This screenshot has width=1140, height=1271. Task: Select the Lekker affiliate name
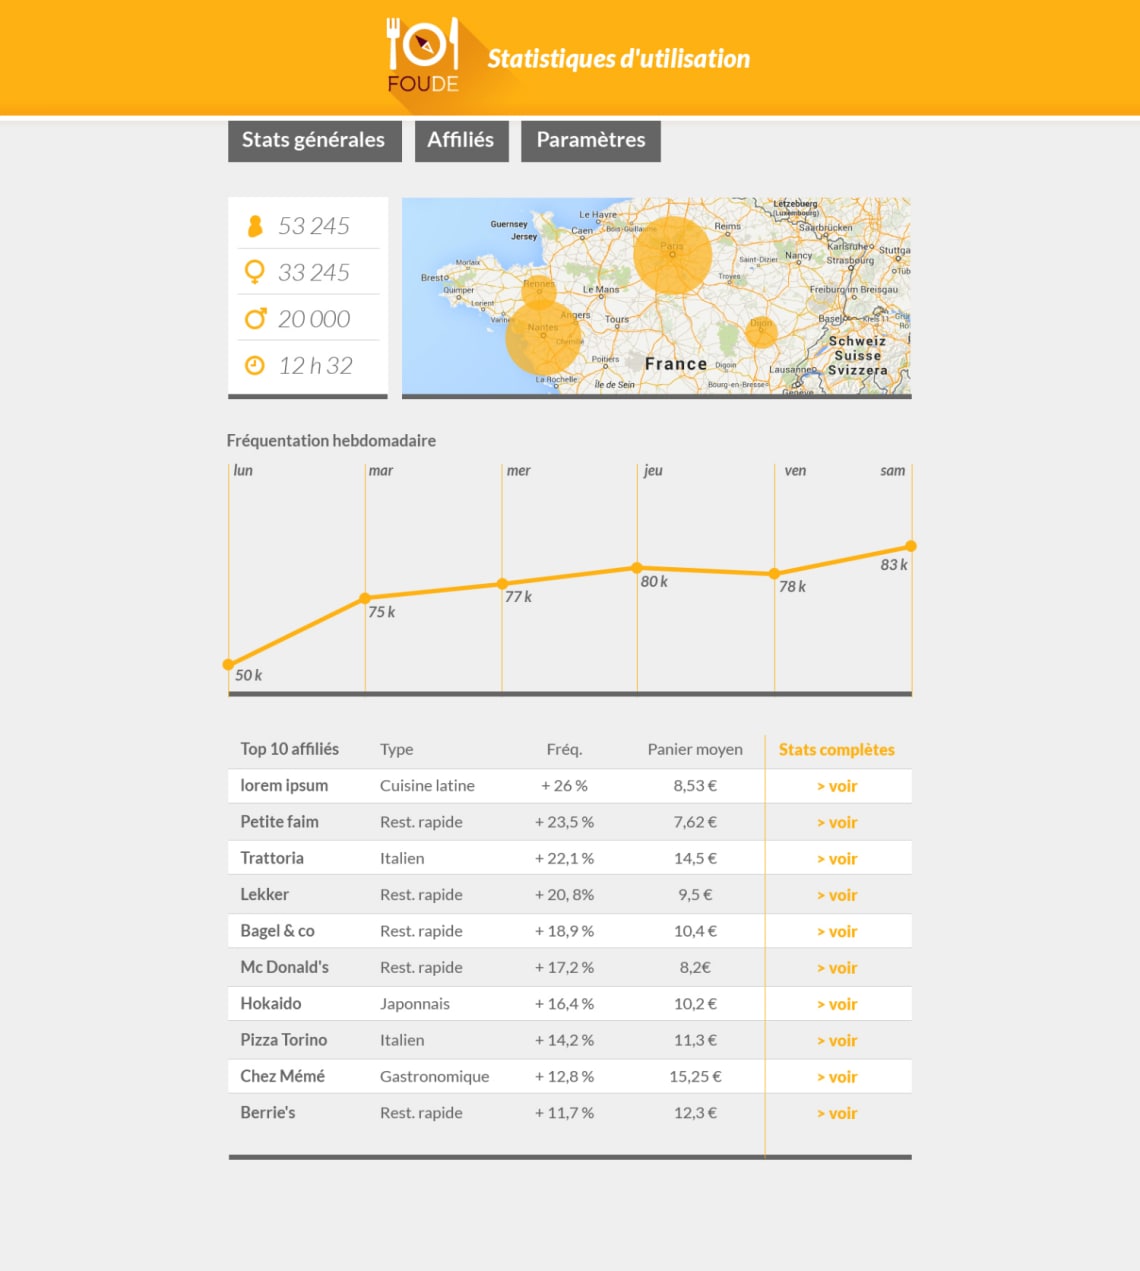264,895
